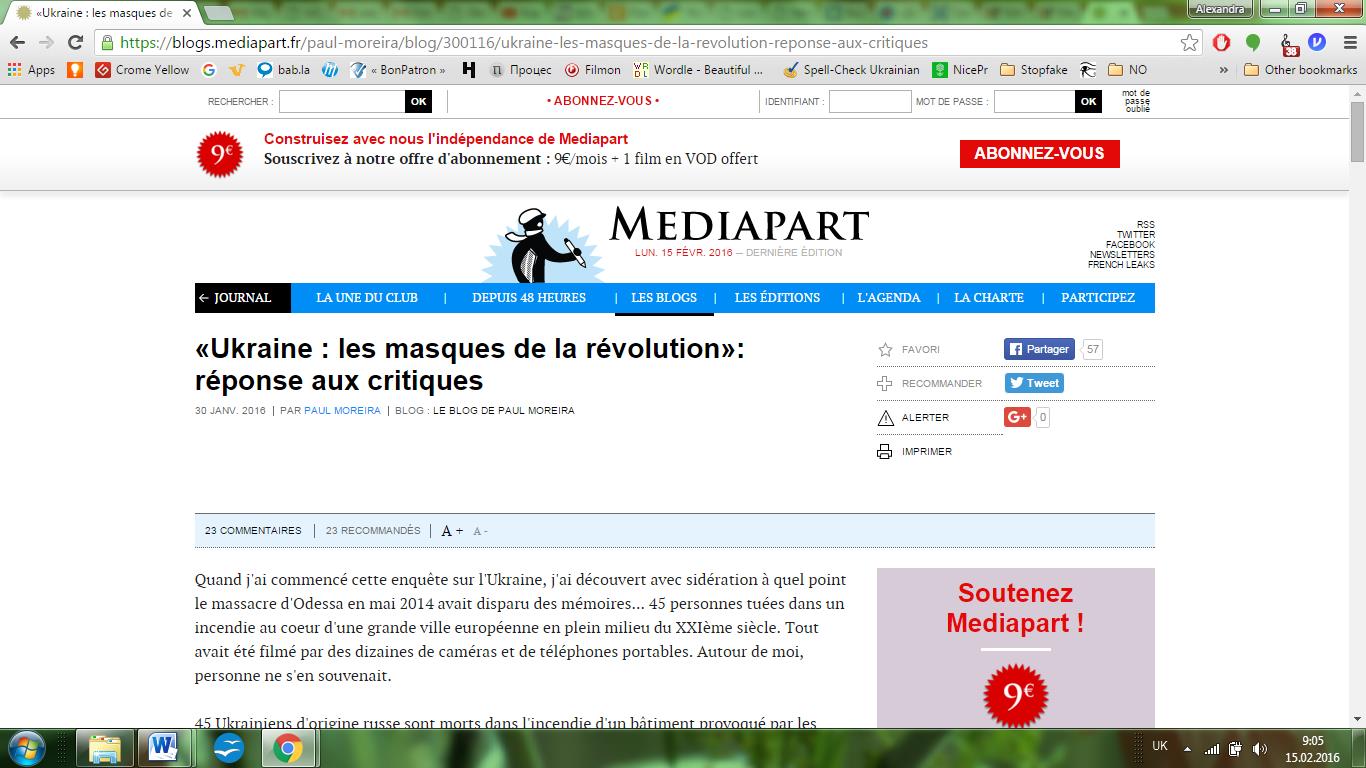Click OK button next to Rechercher
The width and height of the screenshot is (1366, 768).
pyautogui.click(x=418, y=101)
